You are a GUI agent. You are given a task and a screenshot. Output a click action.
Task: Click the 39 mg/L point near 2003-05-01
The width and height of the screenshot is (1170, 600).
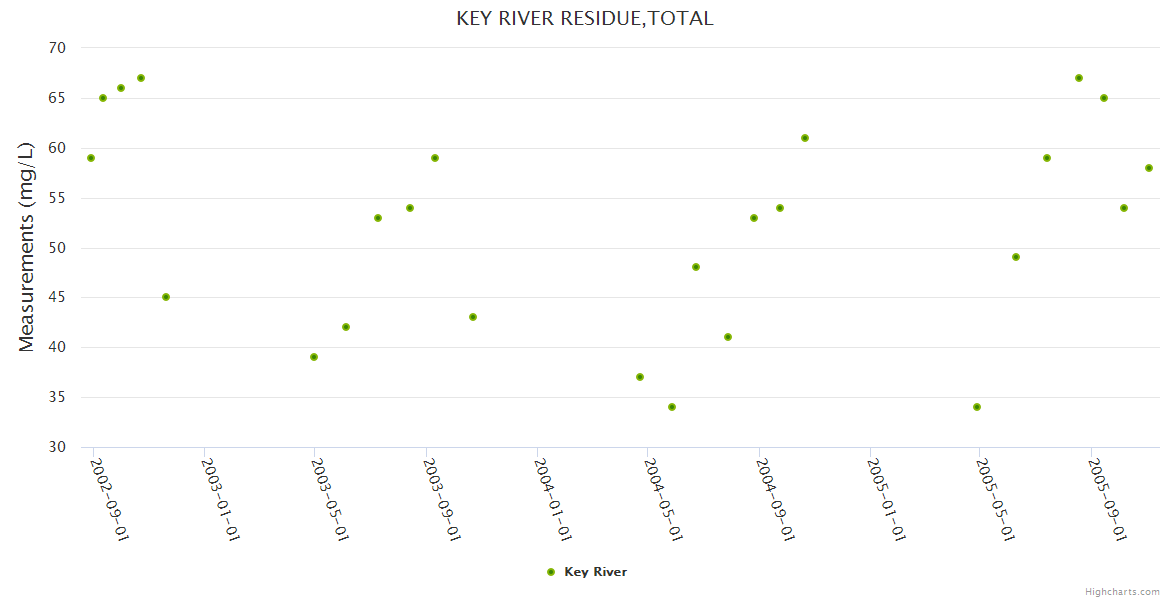(314, 357)
